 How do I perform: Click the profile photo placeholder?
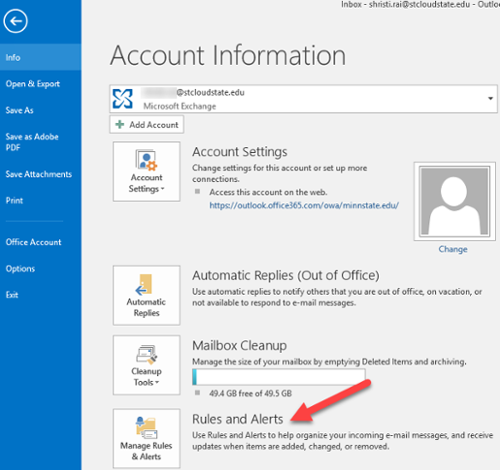(455, 201)
